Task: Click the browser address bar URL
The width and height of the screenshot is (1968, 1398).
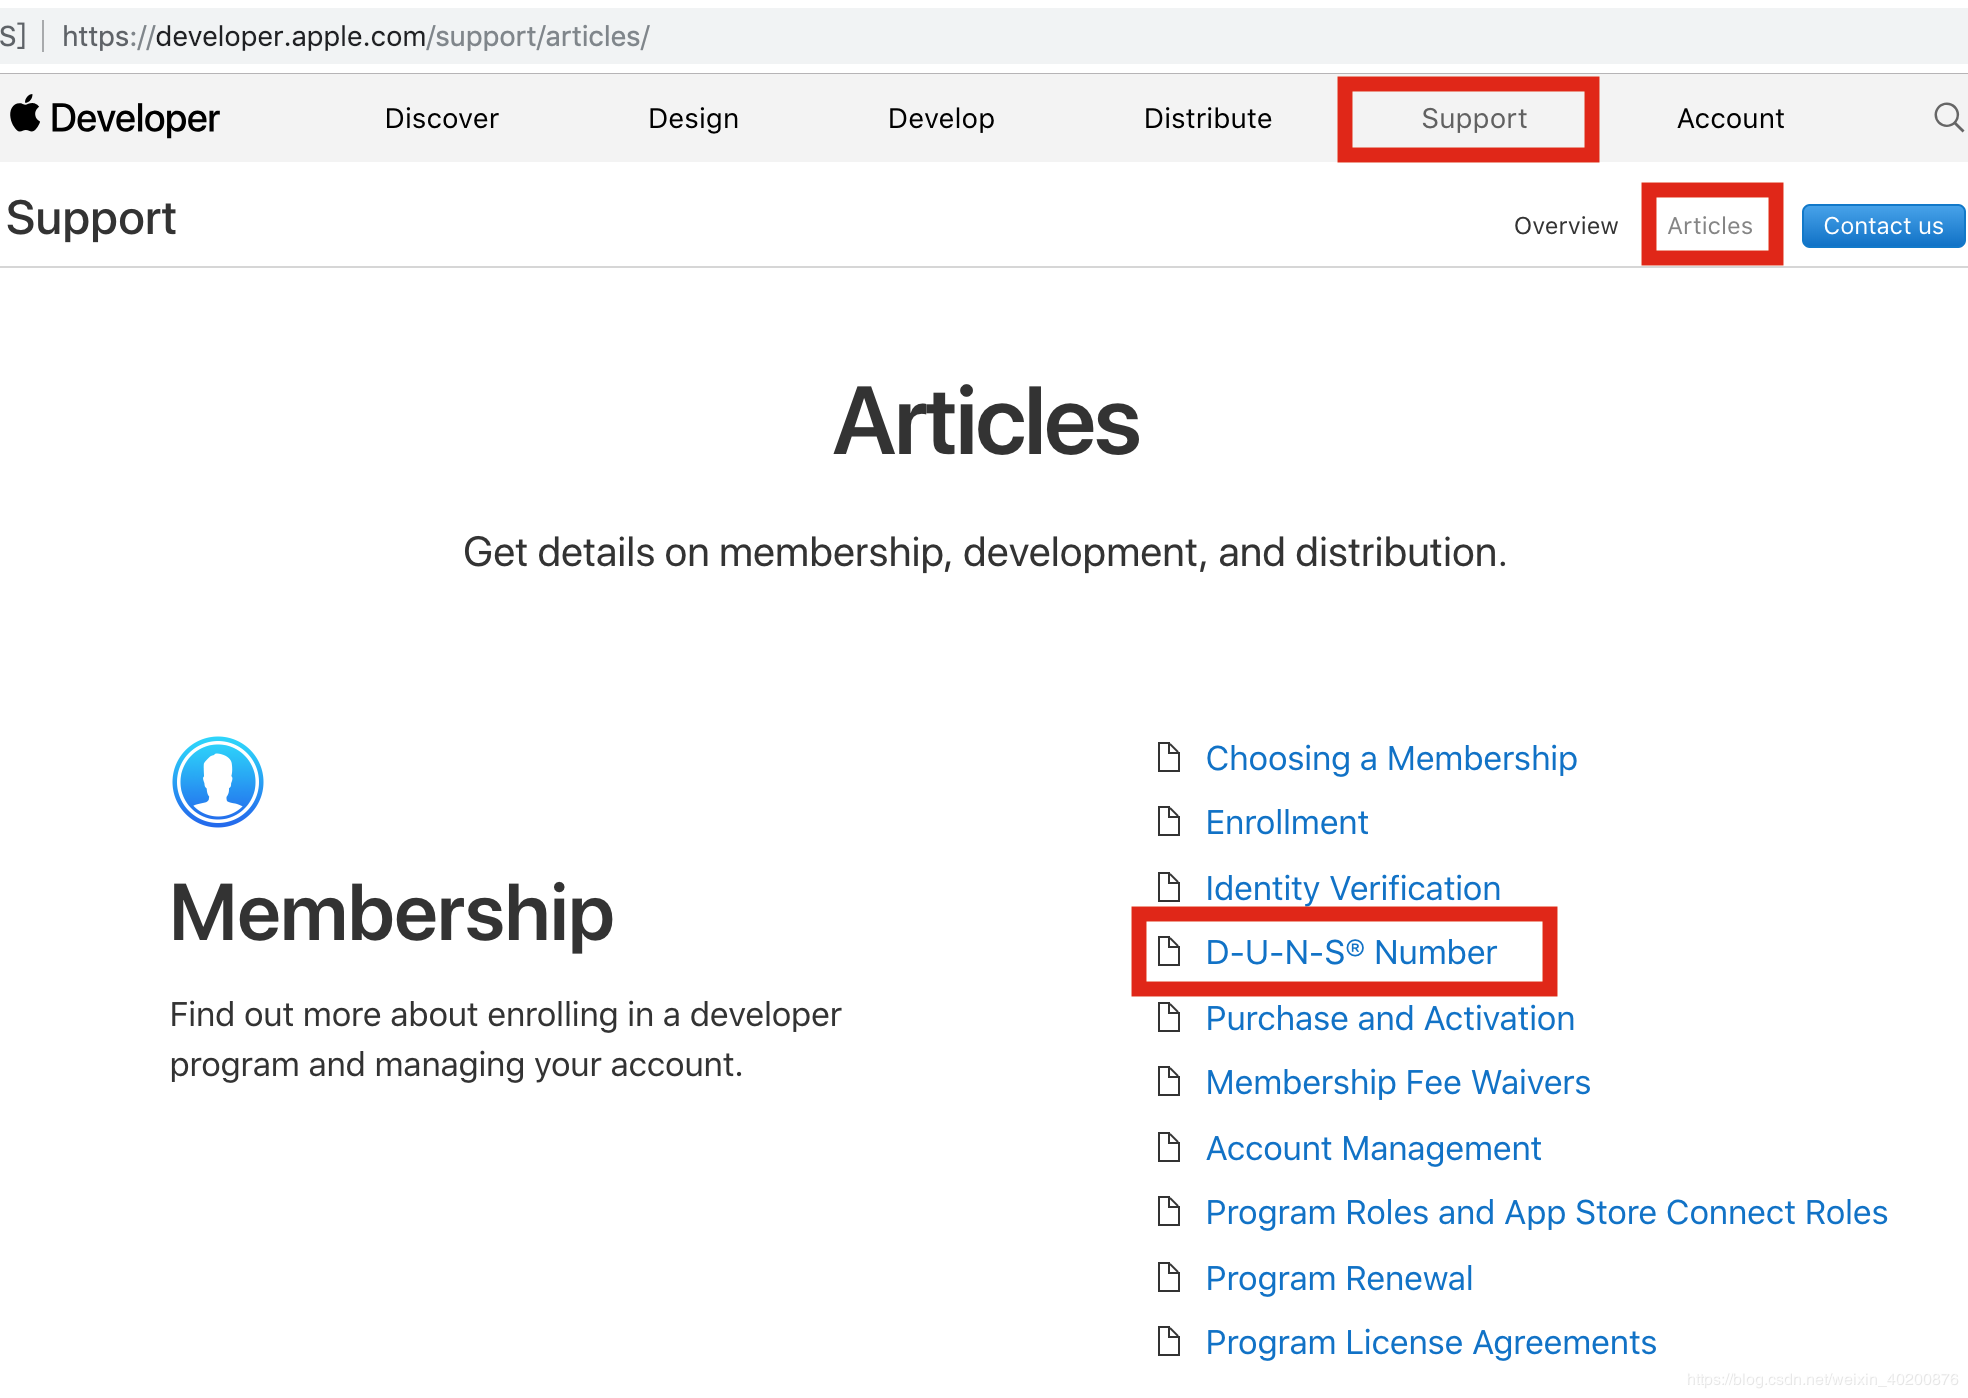Action: tap(356, 36)
